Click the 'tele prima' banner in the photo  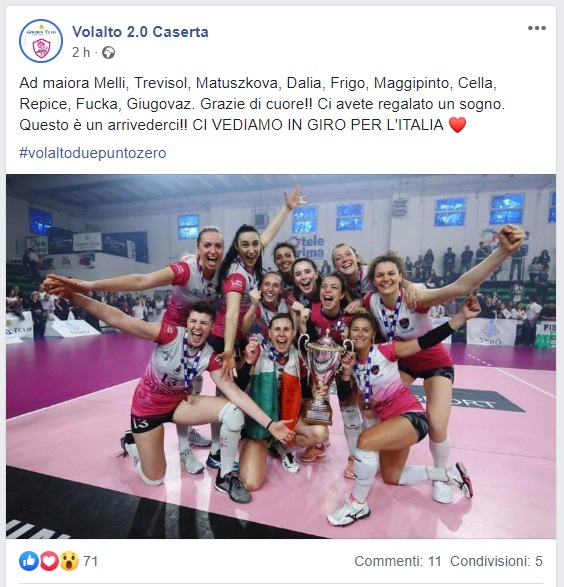308,247
